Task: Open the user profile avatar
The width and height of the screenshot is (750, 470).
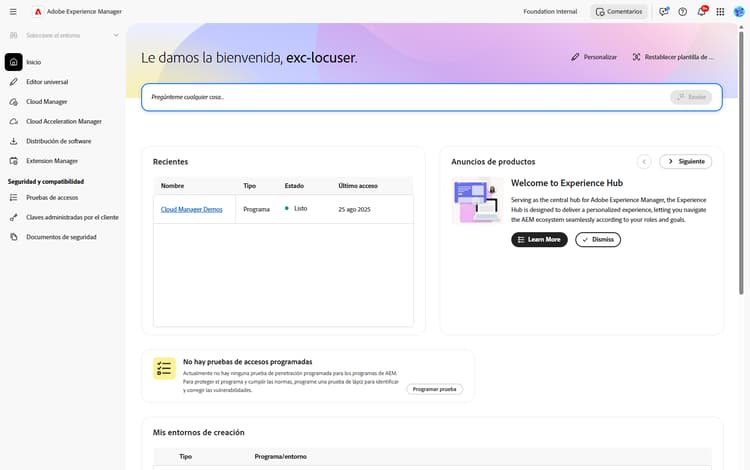Action: point(739,11)
